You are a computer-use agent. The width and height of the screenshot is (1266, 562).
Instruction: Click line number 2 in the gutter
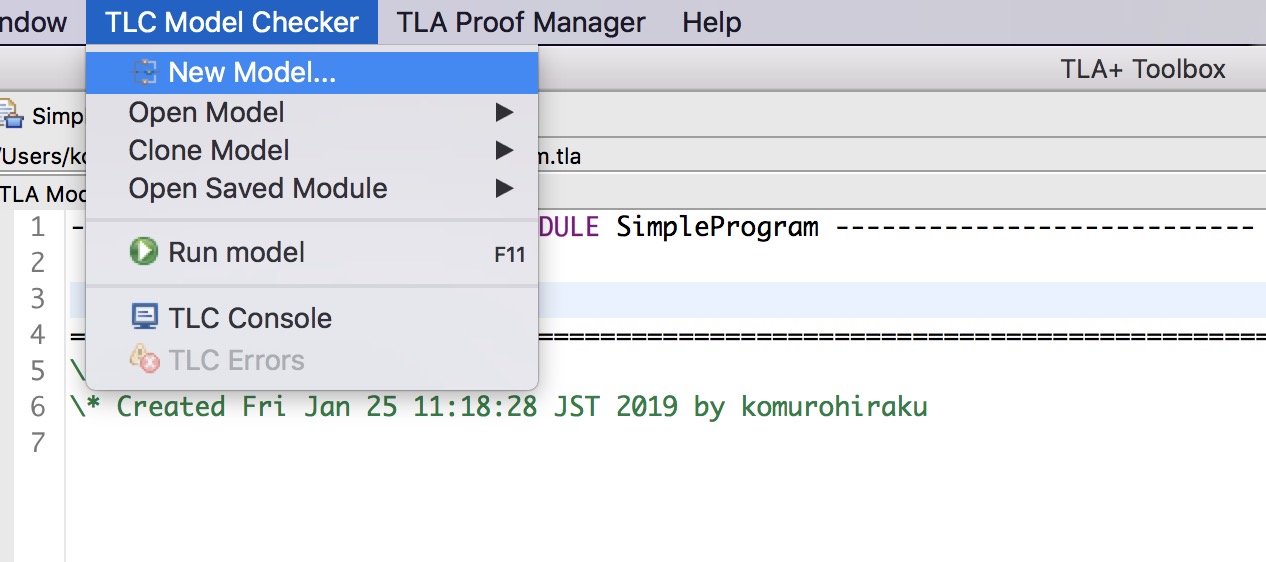(37, 263)
